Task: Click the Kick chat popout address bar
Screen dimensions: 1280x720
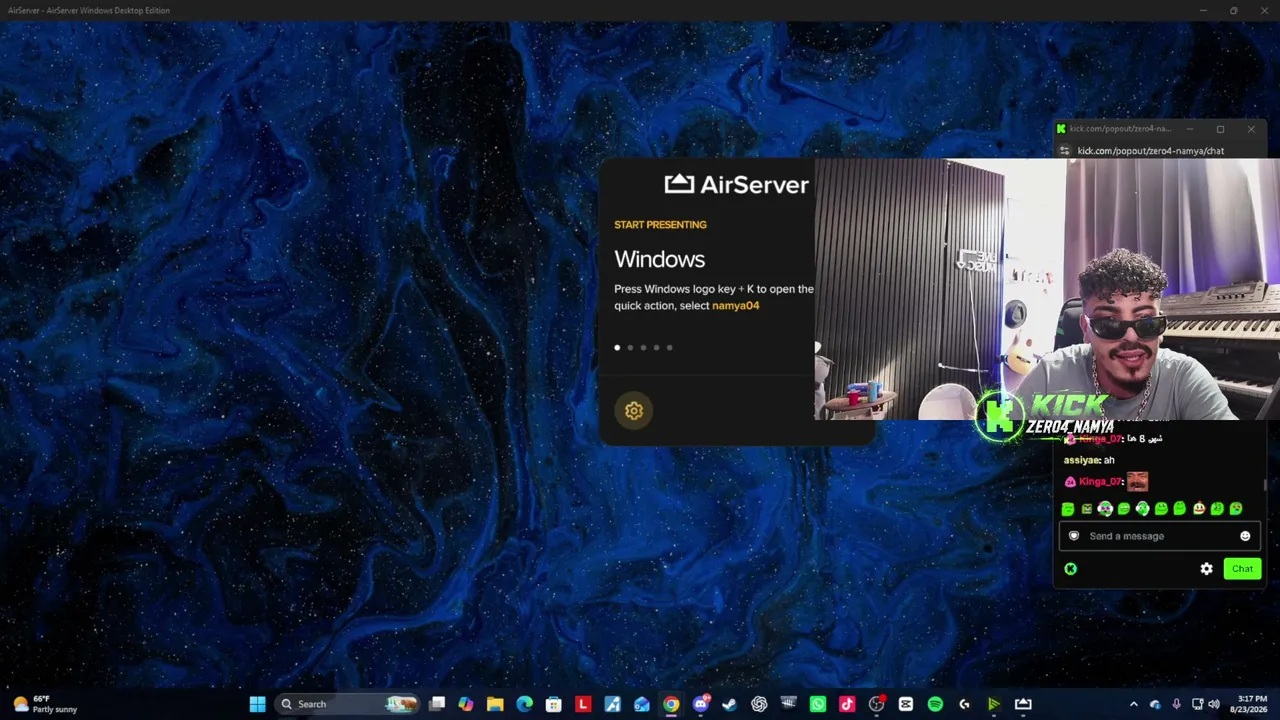Action: click(1160, 151)
